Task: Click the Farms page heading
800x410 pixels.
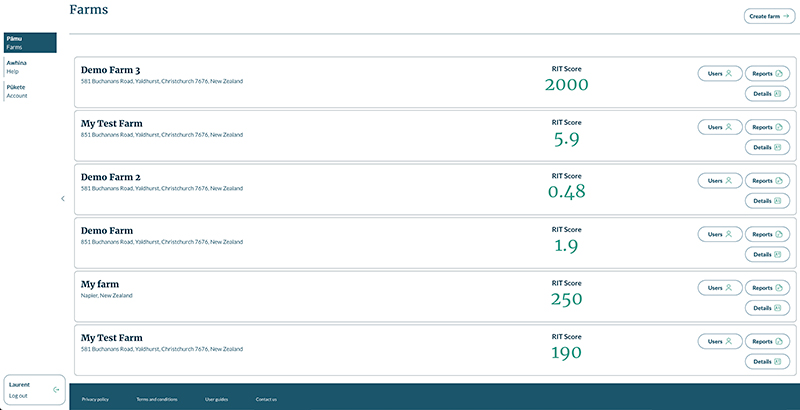Action: tap(89, 10)
